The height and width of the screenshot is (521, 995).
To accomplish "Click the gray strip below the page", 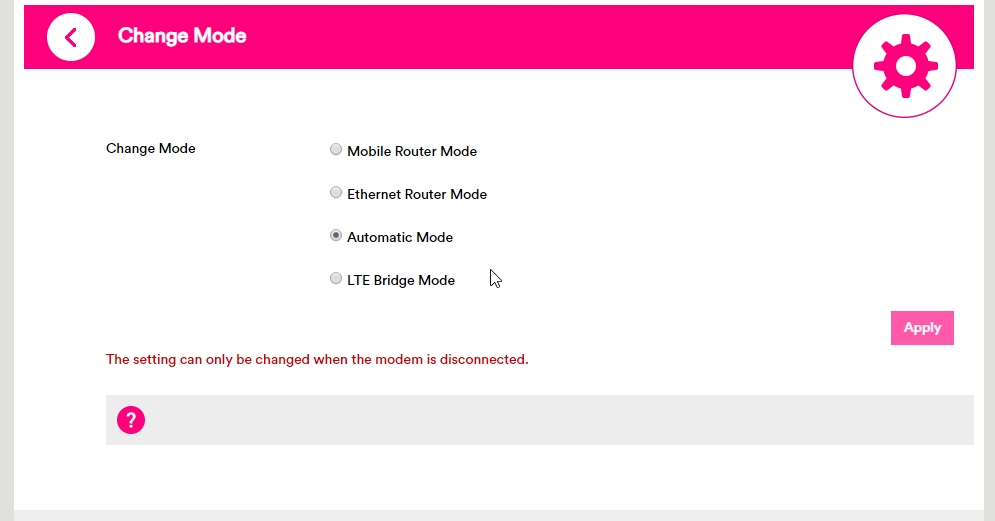I will click(500, 515).
